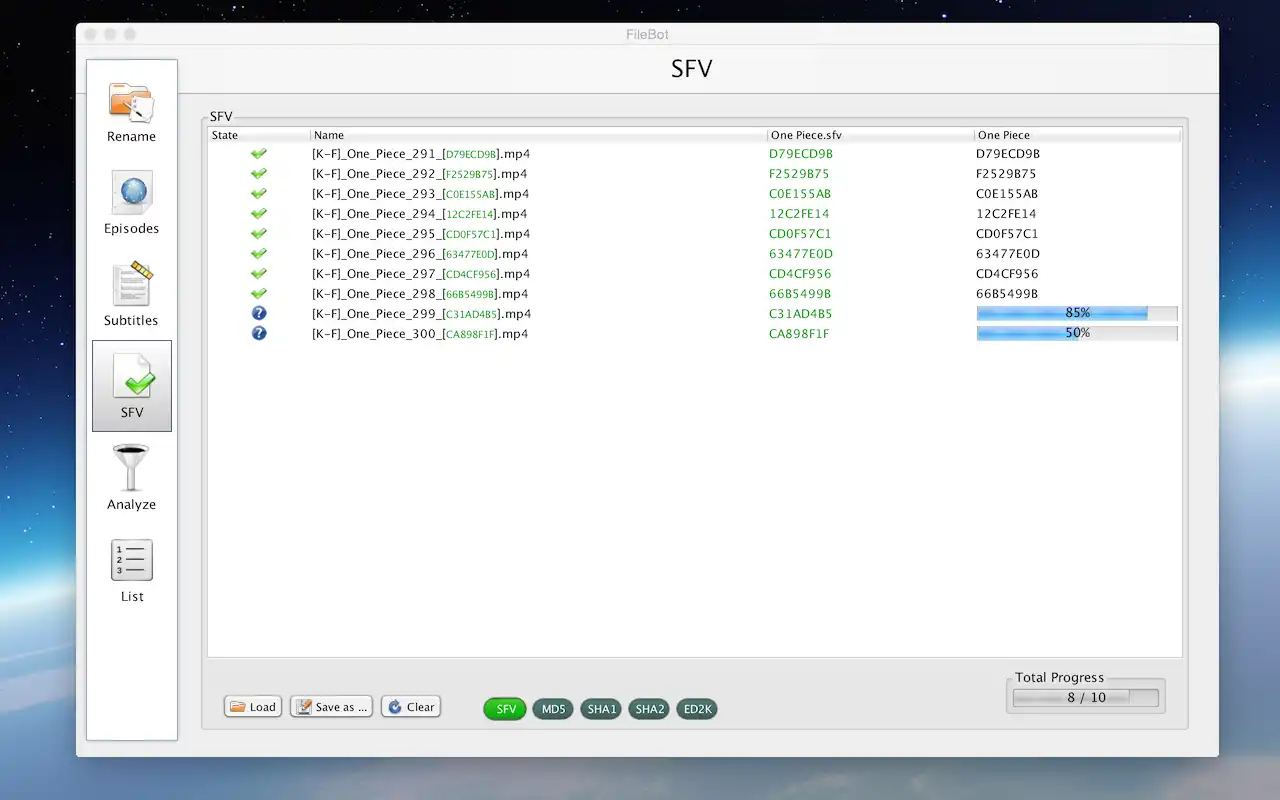Sort by the Name column header

click(539, 135)
